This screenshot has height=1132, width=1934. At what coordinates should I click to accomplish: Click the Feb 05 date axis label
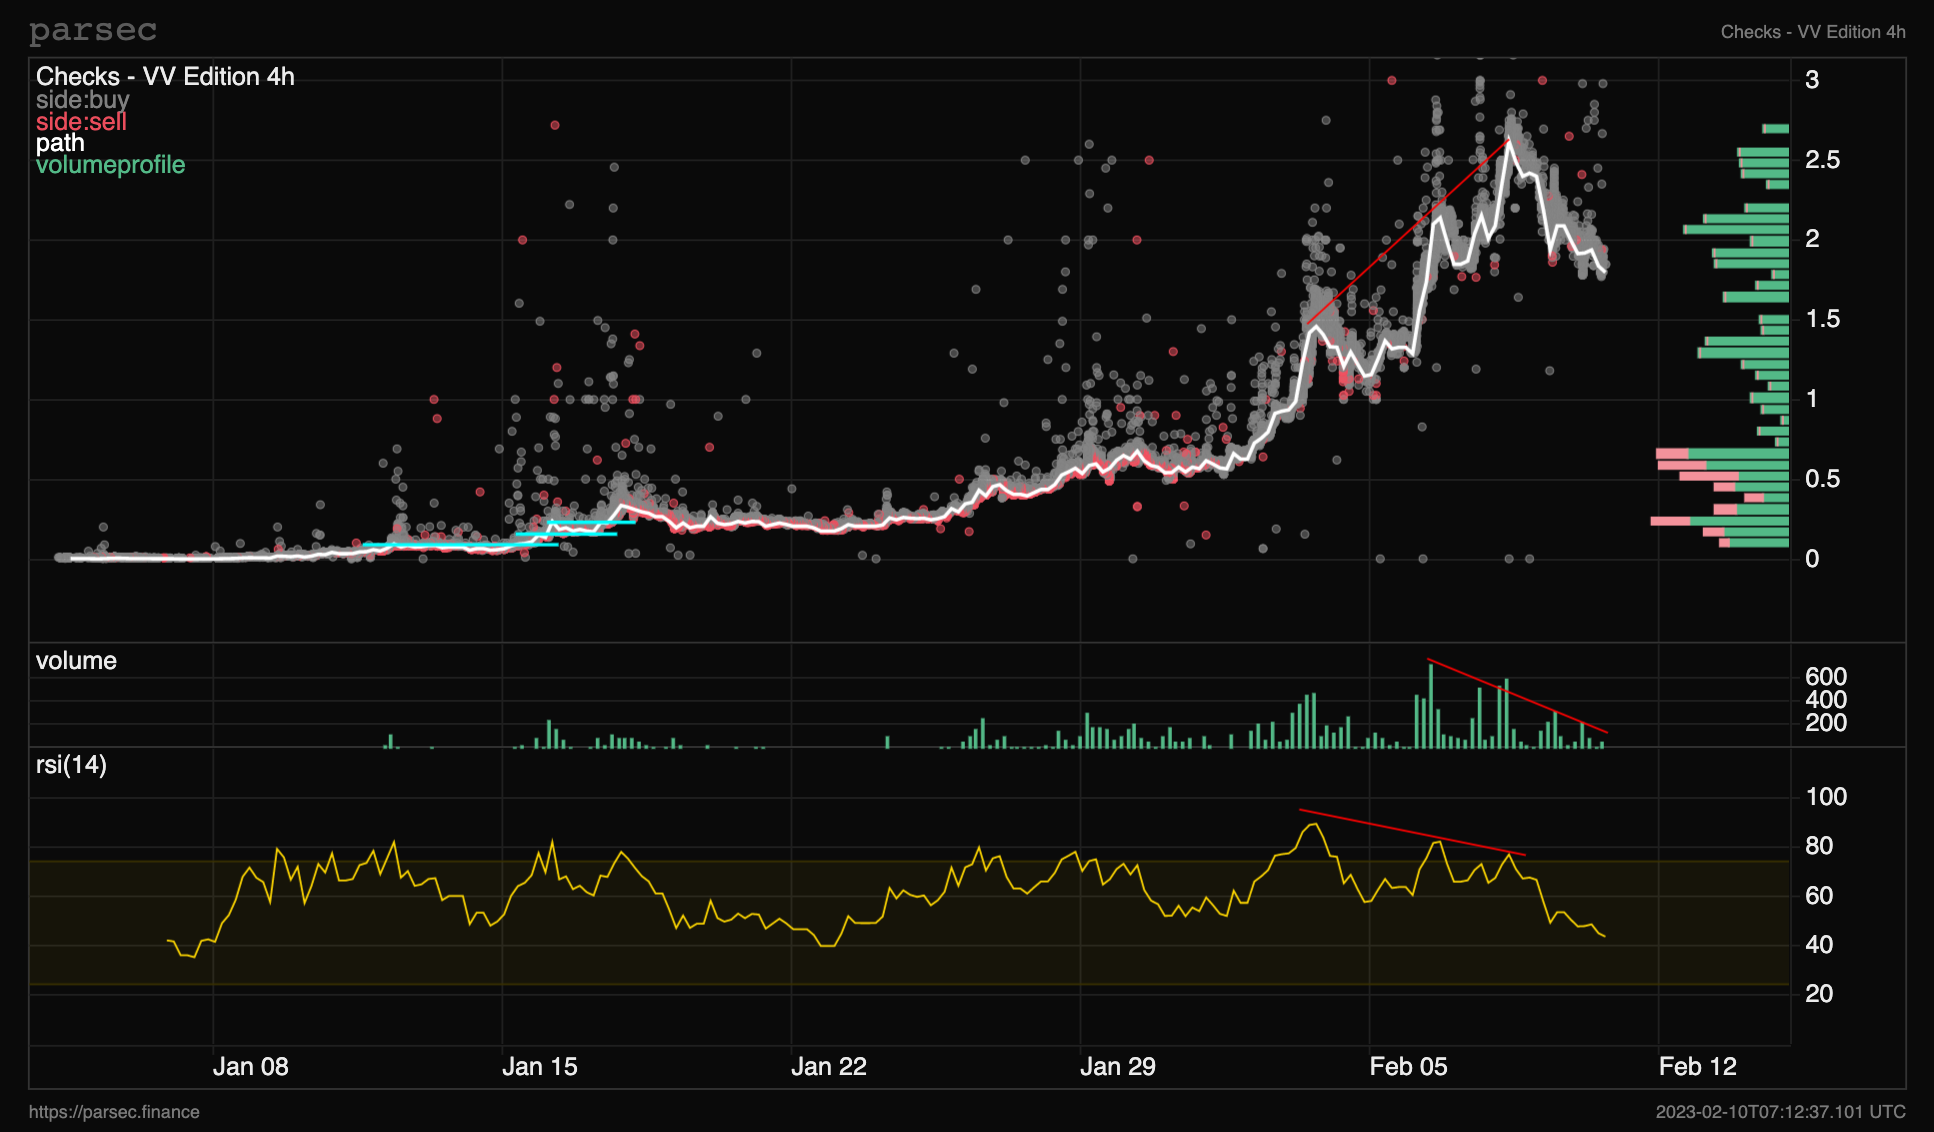(x=1408, y=1067)
